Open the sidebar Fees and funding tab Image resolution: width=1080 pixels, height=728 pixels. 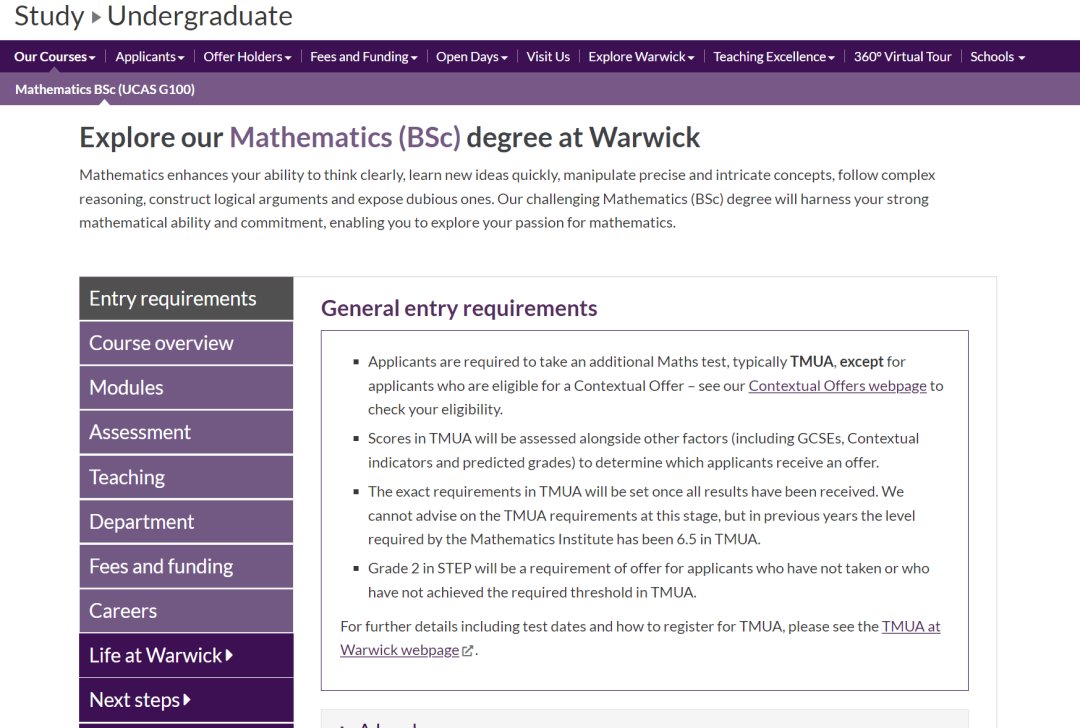(186, 566)
